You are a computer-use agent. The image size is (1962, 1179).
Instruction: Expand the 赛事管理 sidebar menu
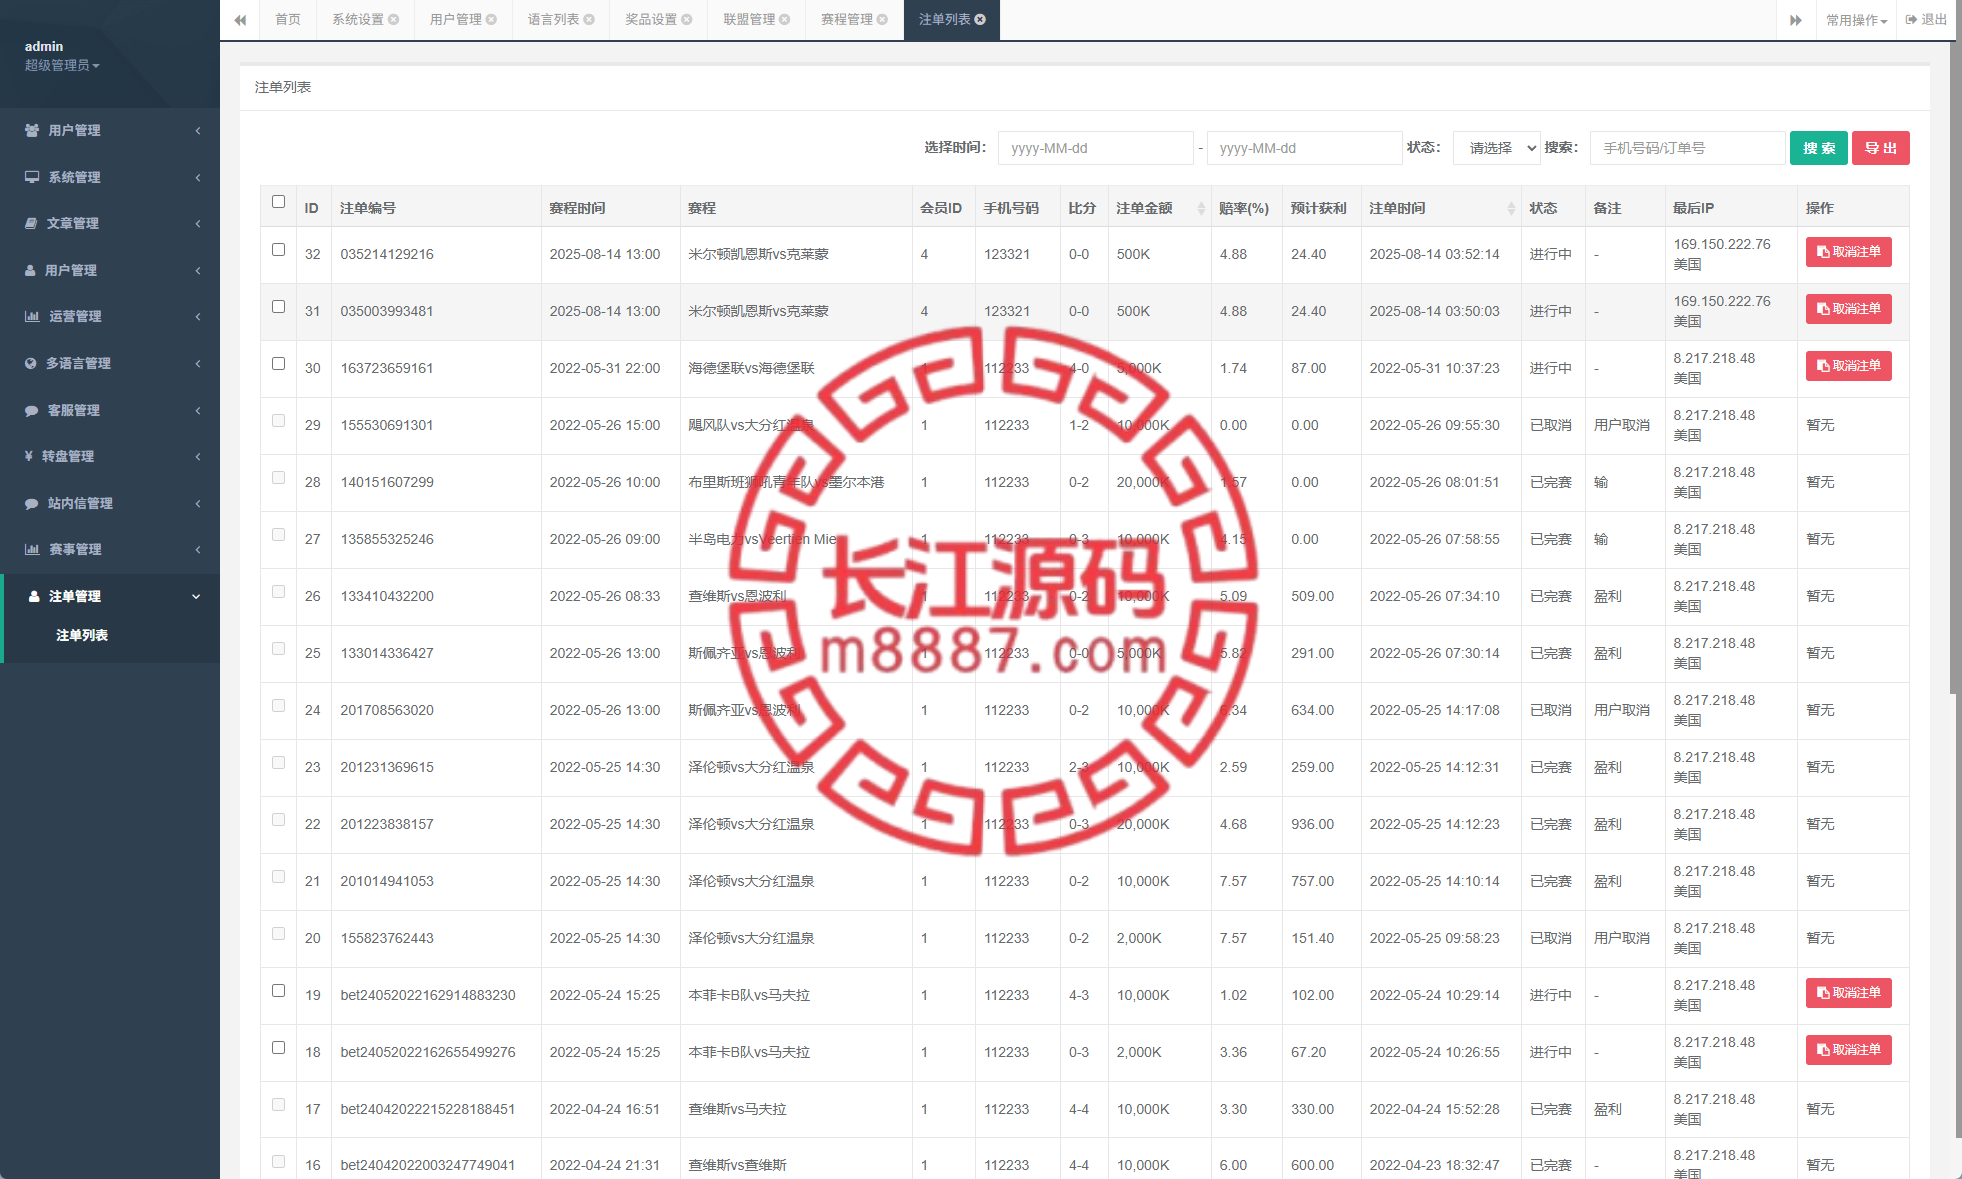(110, 550)
